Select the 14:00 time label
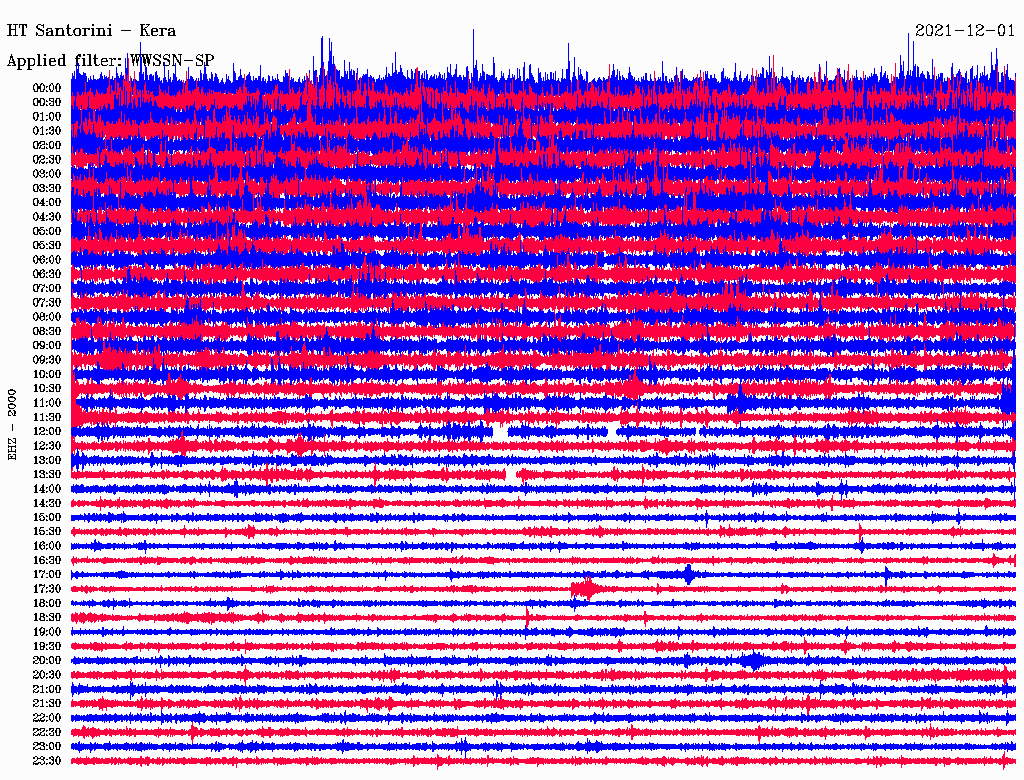 [47, 489]
